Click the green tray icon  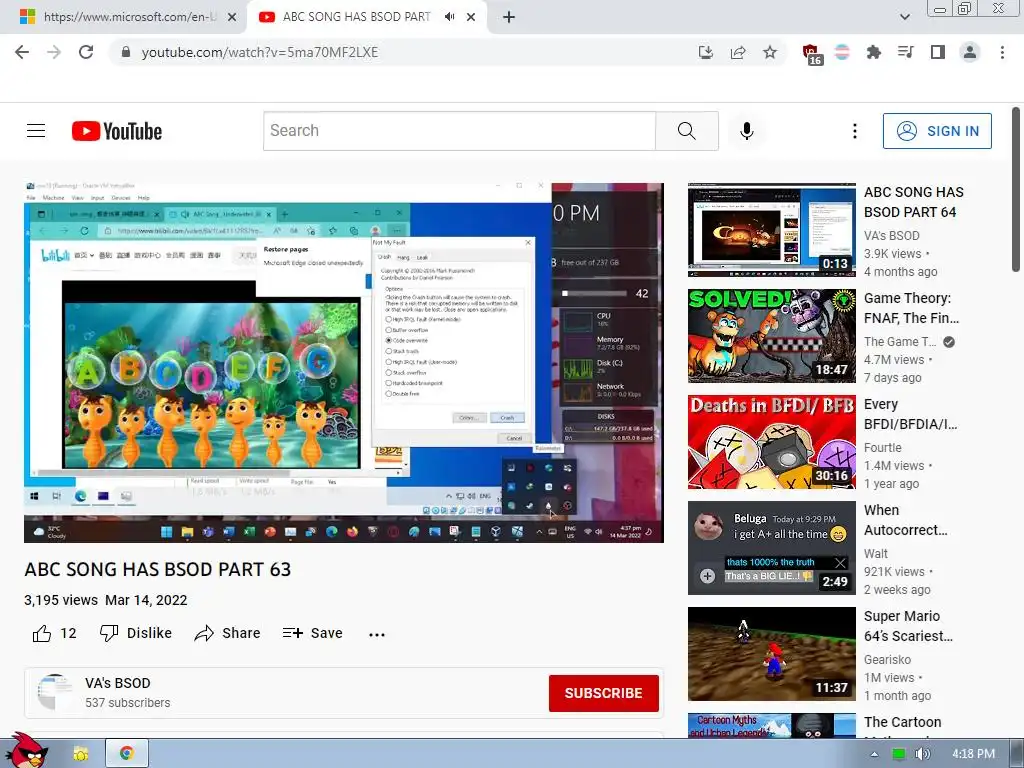tap(899, 754)
